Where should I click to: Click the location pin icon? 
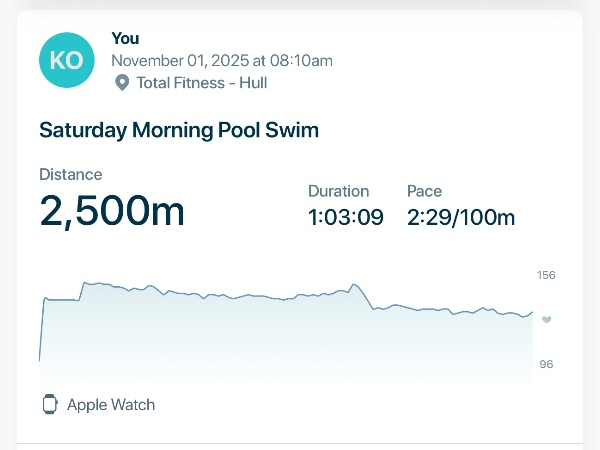pos(122,83)
